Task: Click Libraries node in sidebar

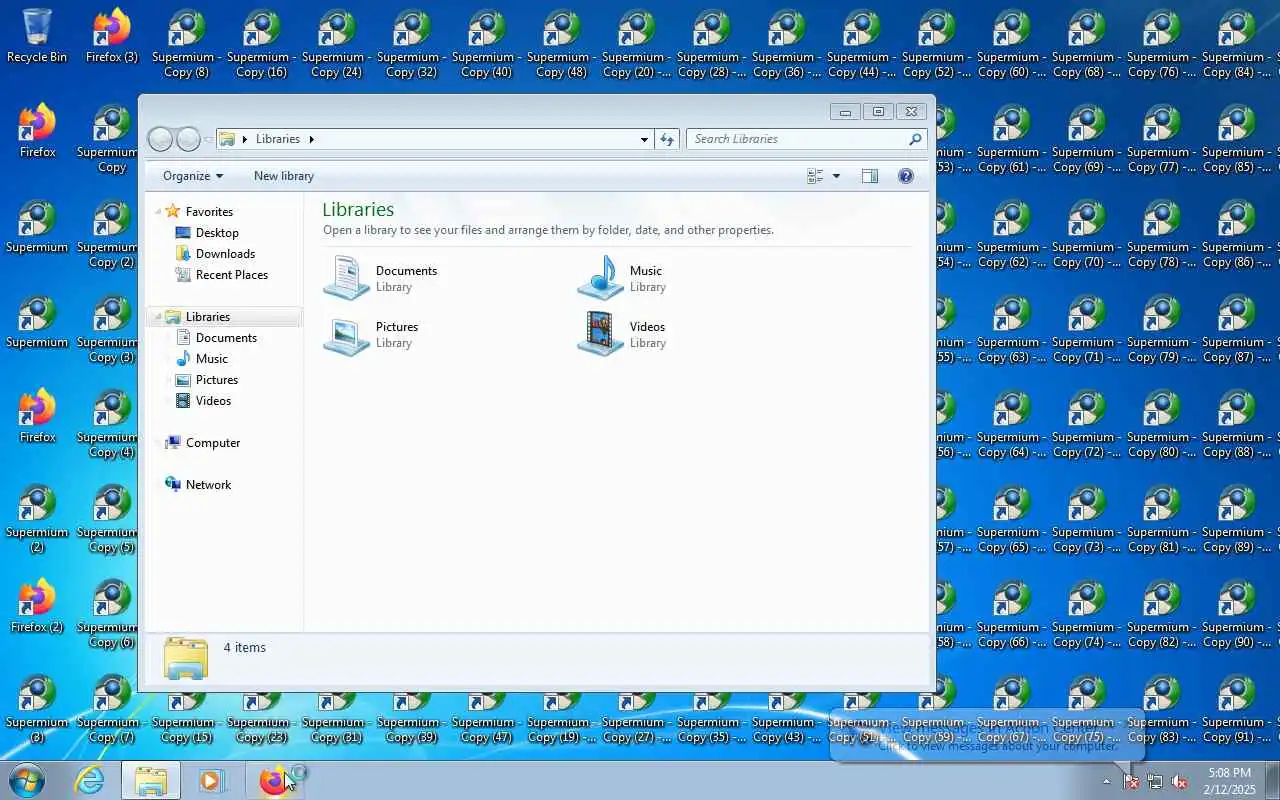Action: pyautogui.click(x=207, y=316)
